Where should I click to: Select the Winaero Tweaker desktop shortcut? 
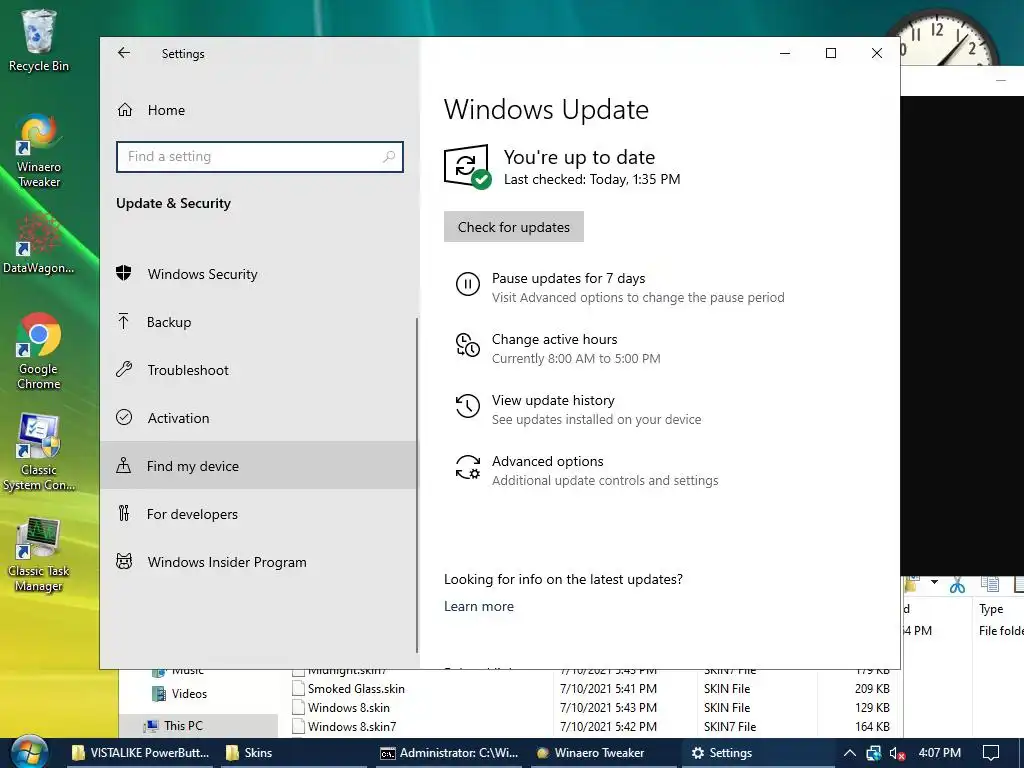(39, 152)
